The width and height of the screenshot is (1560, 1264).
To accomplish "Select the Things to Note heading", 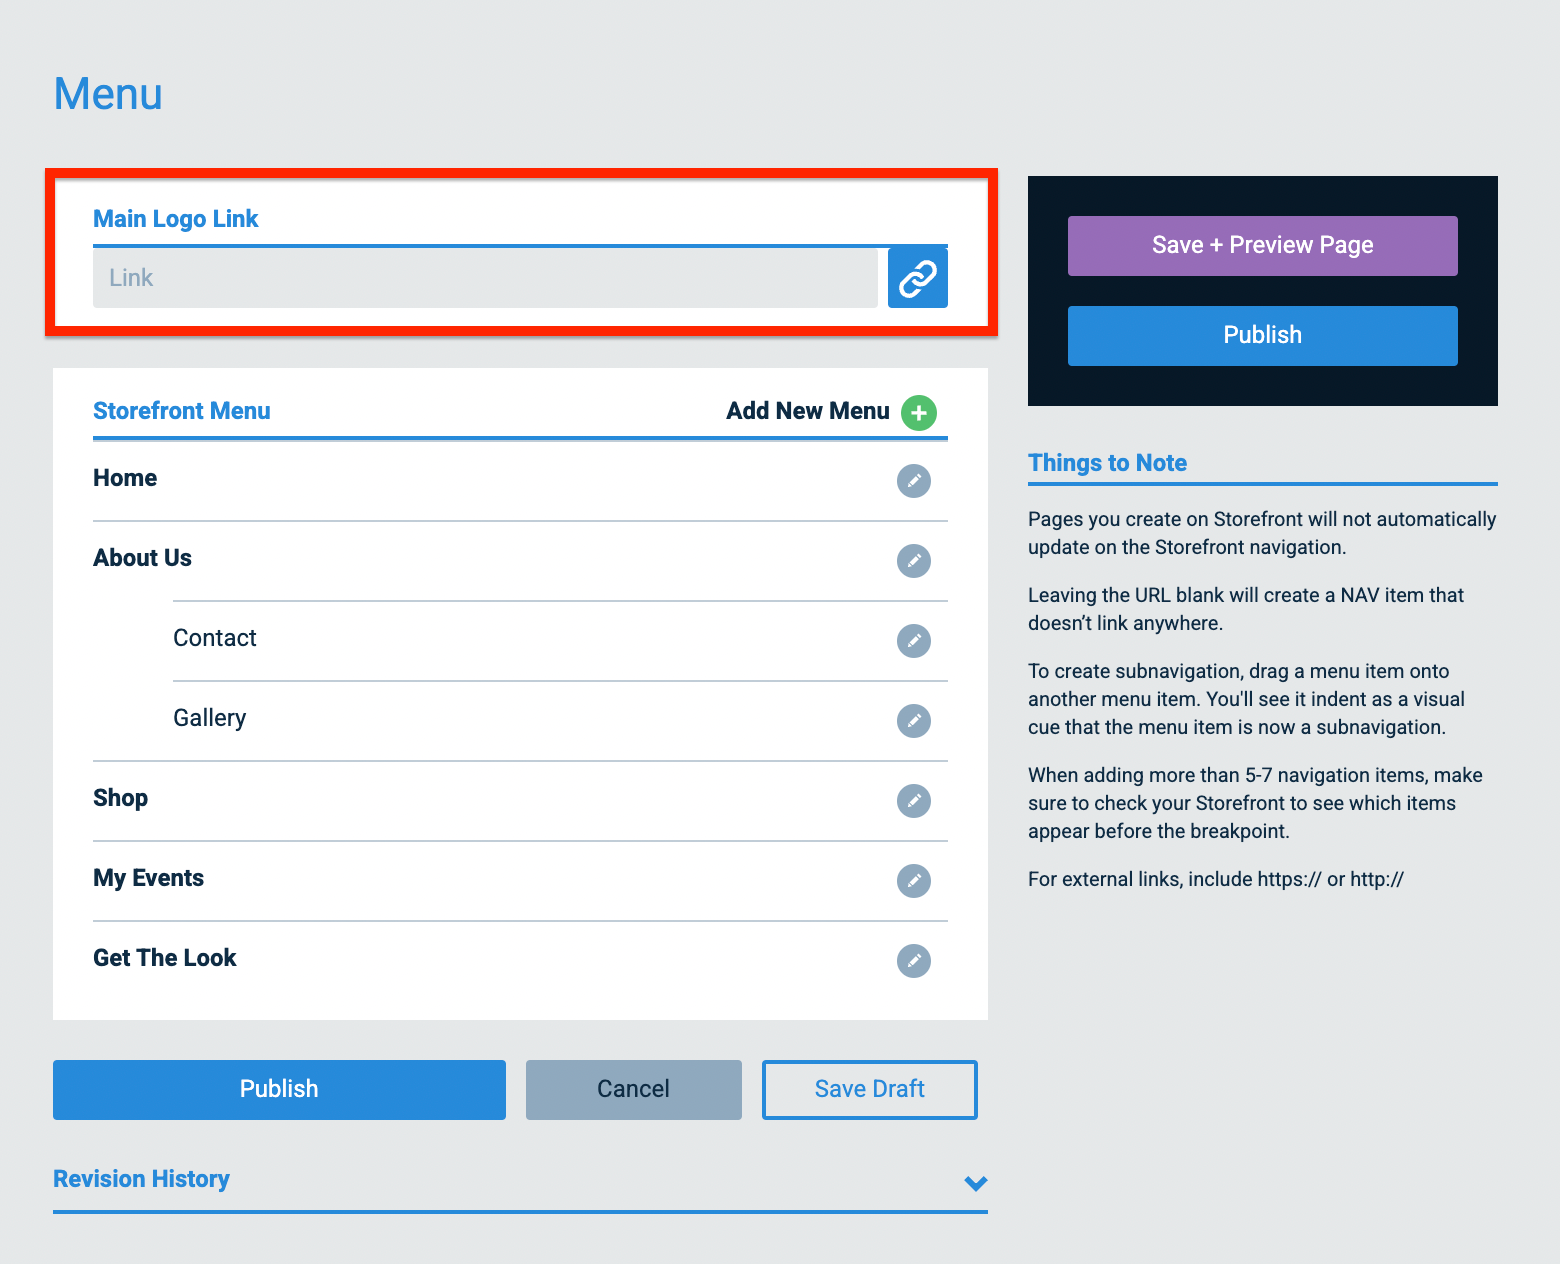I will point(1107,462).
